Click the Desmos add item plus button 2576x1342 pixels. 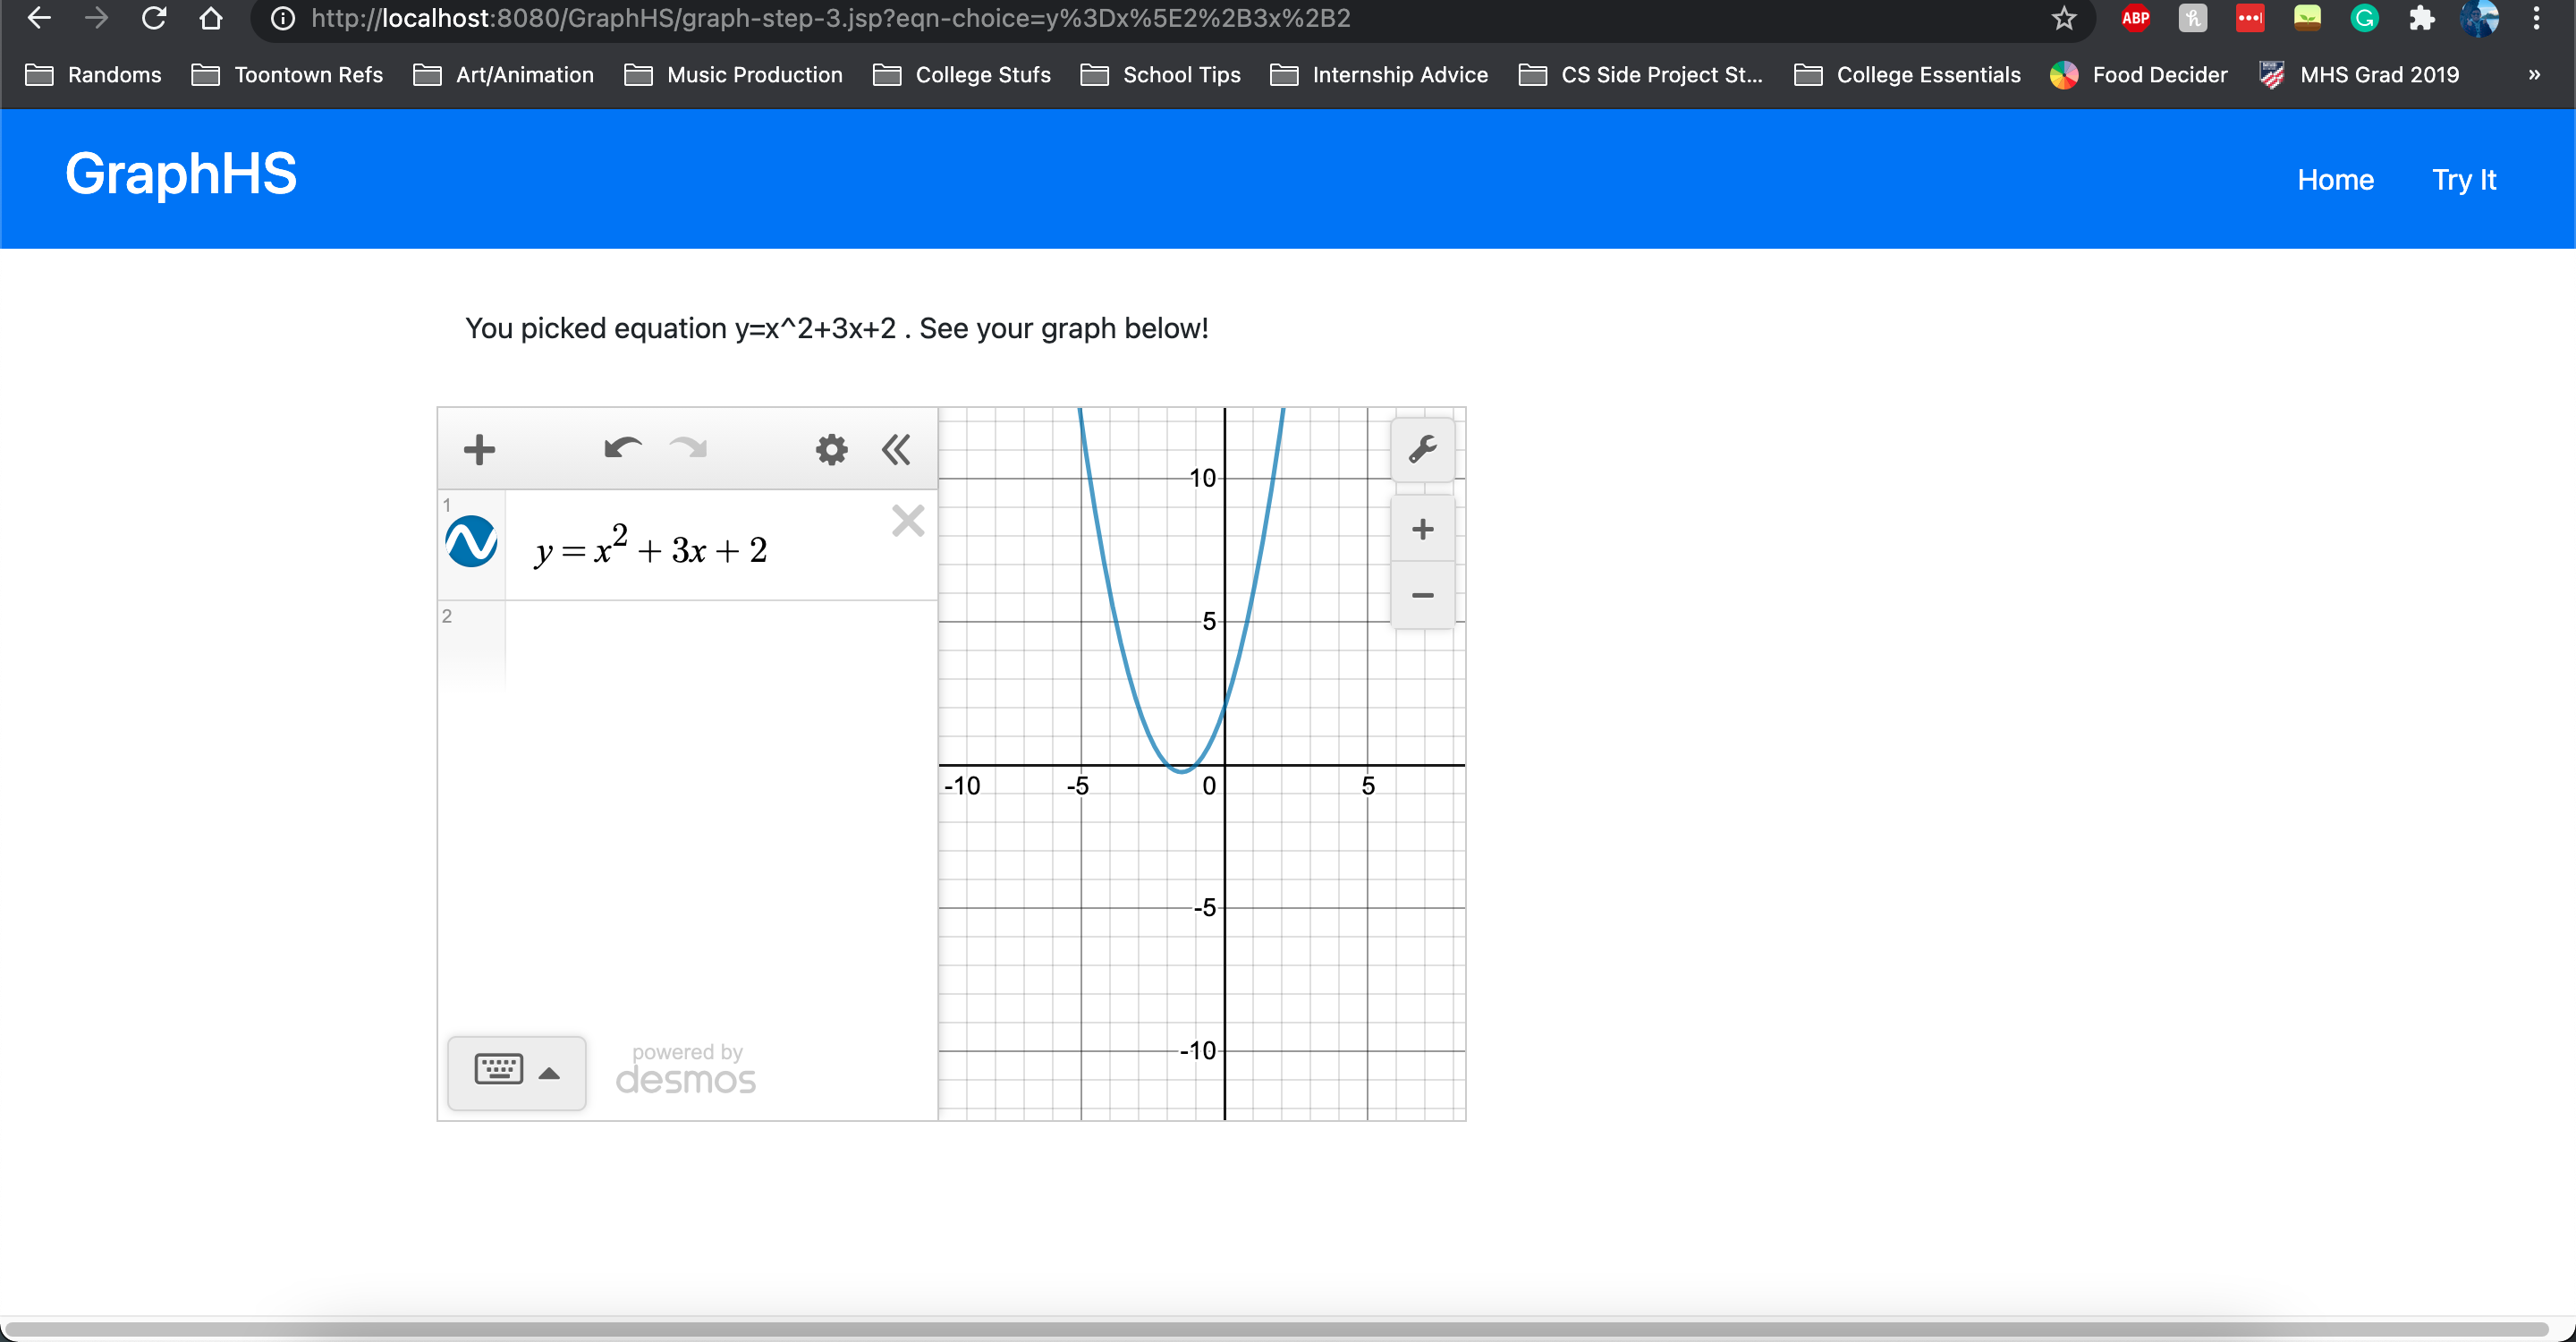(x=479, y=450)
